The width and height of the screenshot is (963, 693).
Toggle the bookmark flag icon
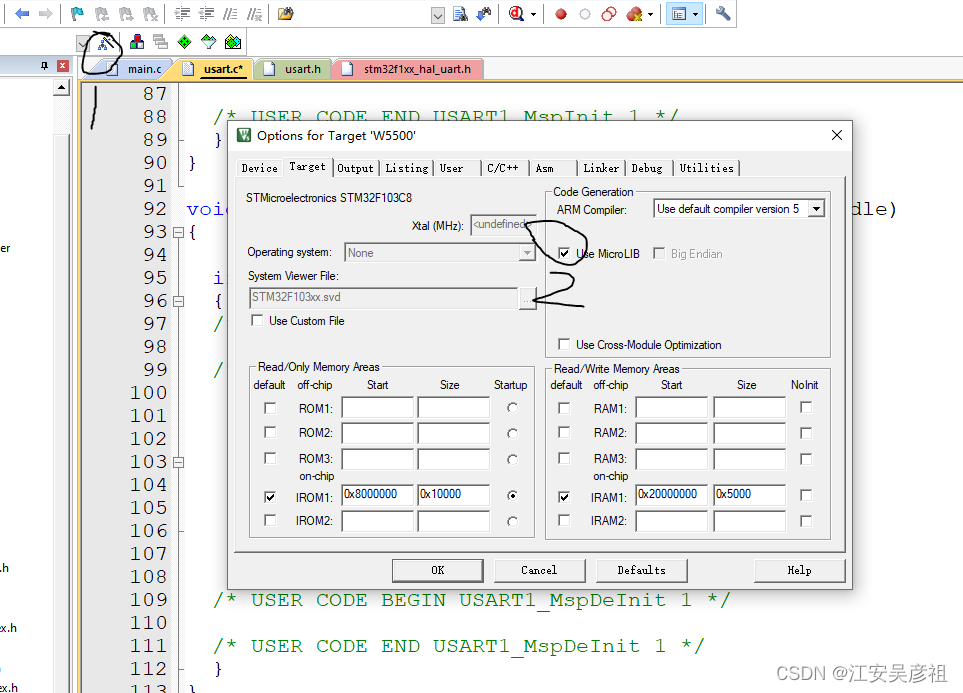[x=77, y=14]
